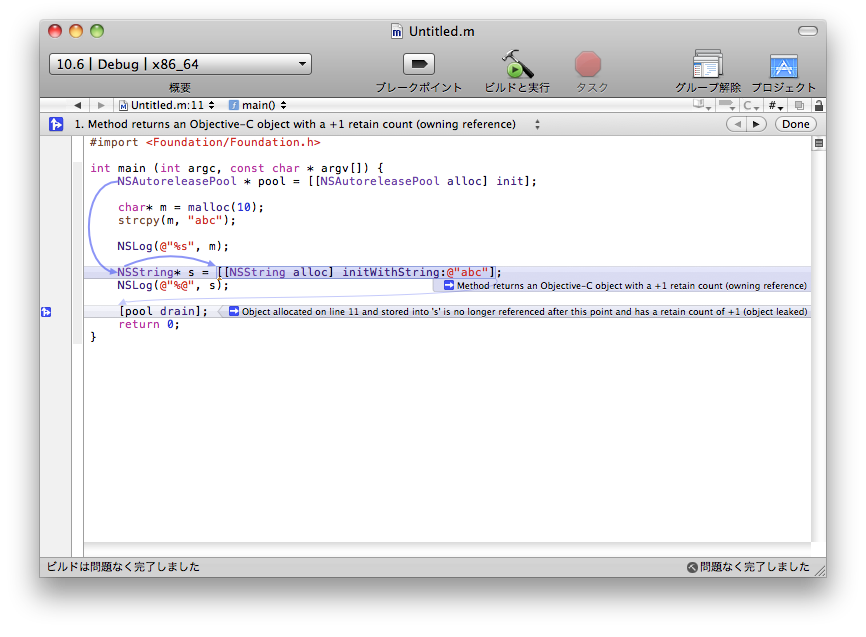The width and height of the screenshot is (866, 637).
Task: Open the '#' included files popup menu
Action: point(775,105)
